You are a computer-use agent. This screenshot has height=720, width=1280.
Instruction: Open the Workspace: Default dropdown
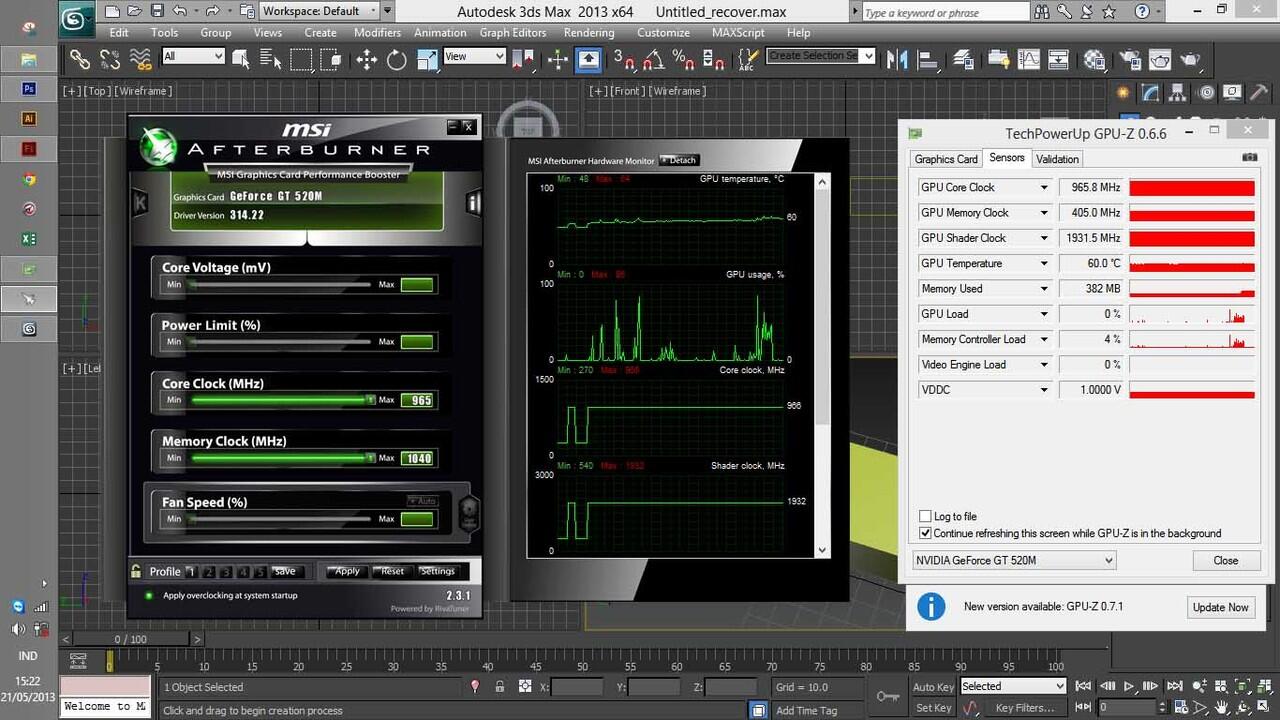[320, 11]
